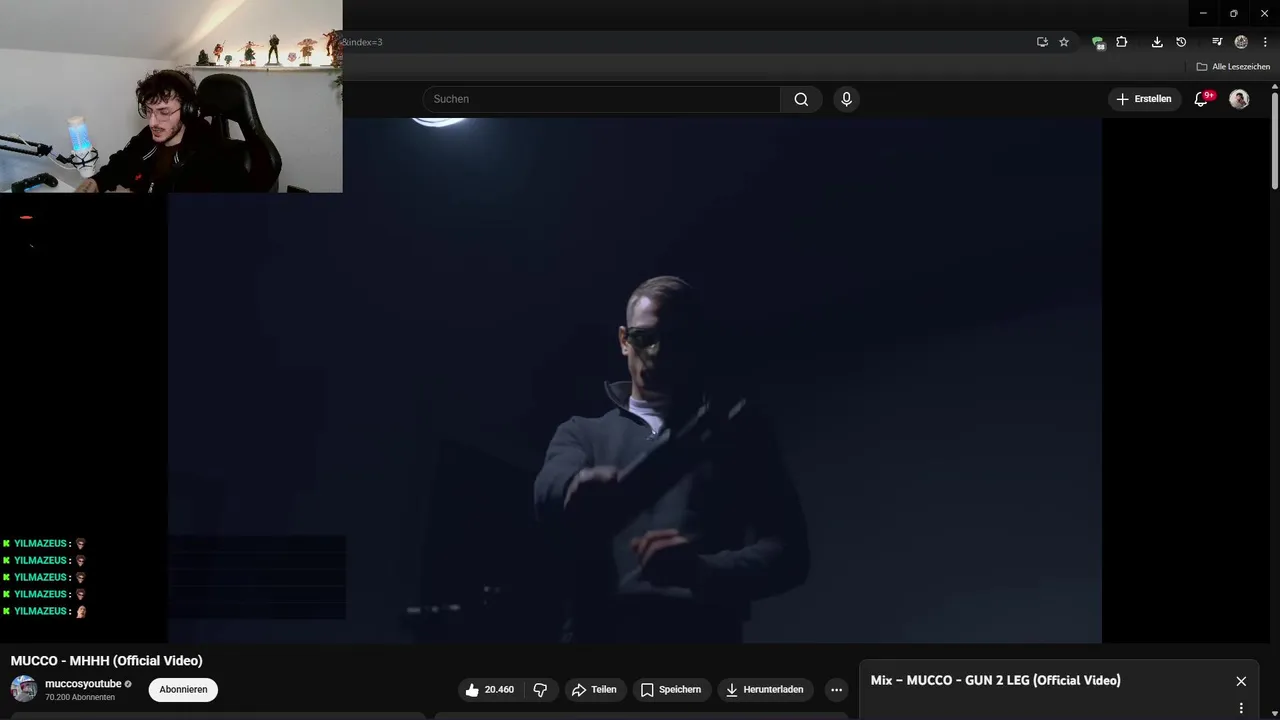Click the muccosyoutube channel avatar
Viewport: 1280px width, 720px height.
[x=24, y=689]
